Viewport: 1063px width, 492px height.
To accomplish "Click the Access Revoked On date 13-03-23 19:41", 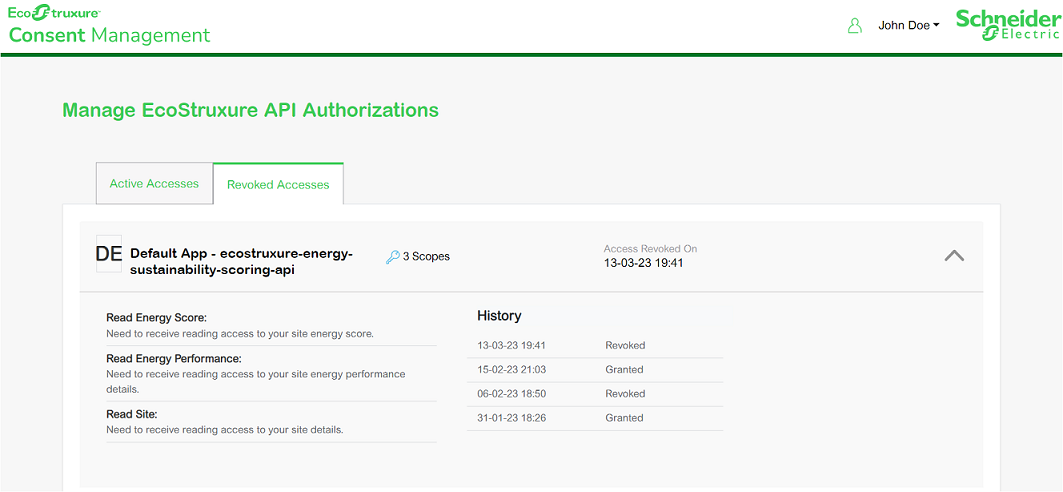I will pyautogui.click(x=643, y=263).
